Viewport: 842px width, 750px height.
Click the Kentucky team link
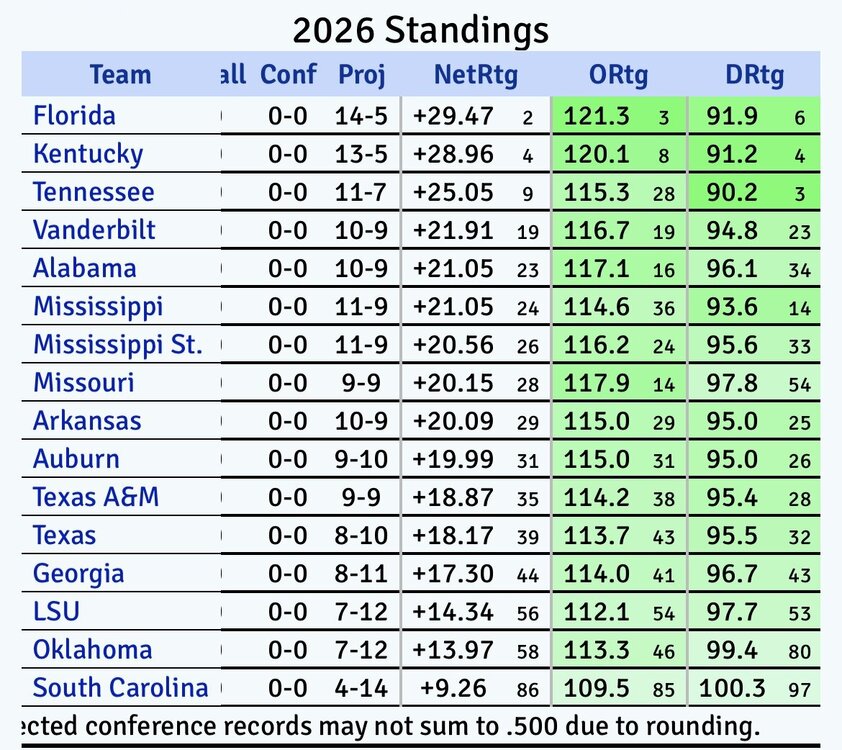[88, 154]
